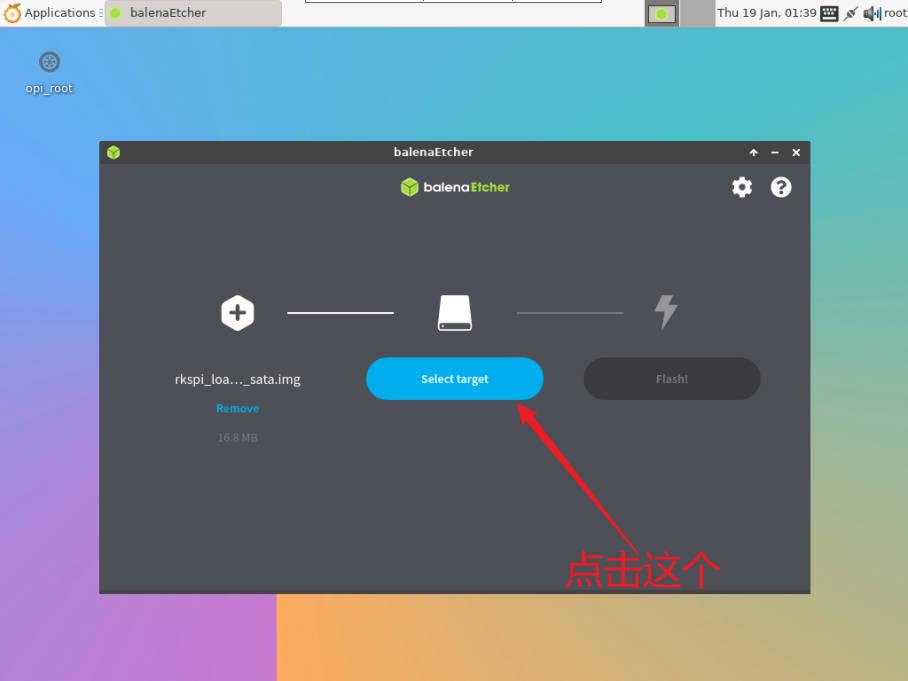
Task: Click the workspace switcher active workspace
Action: point(662,13)
